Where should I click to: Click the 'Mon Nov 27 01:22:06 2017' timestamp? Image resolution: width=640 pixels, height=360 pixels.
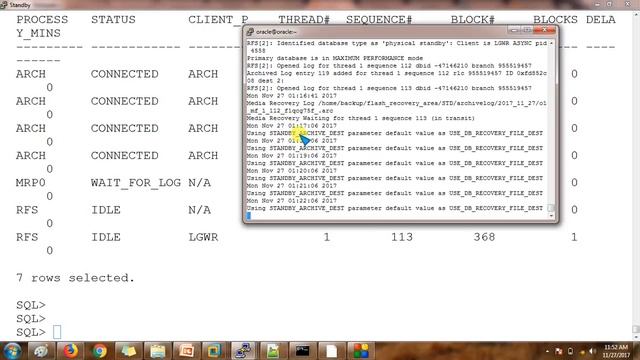(x=291, y=200)
